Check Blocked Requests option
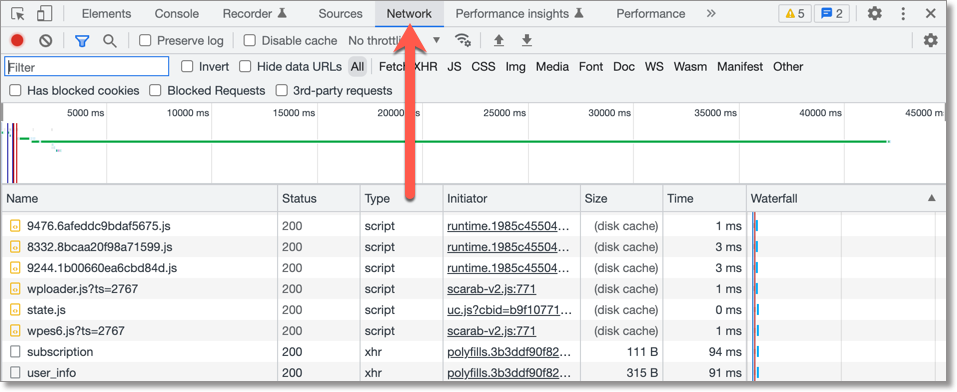Image resolution: width=957 pixels, height=392 pixels. point(156,91)
